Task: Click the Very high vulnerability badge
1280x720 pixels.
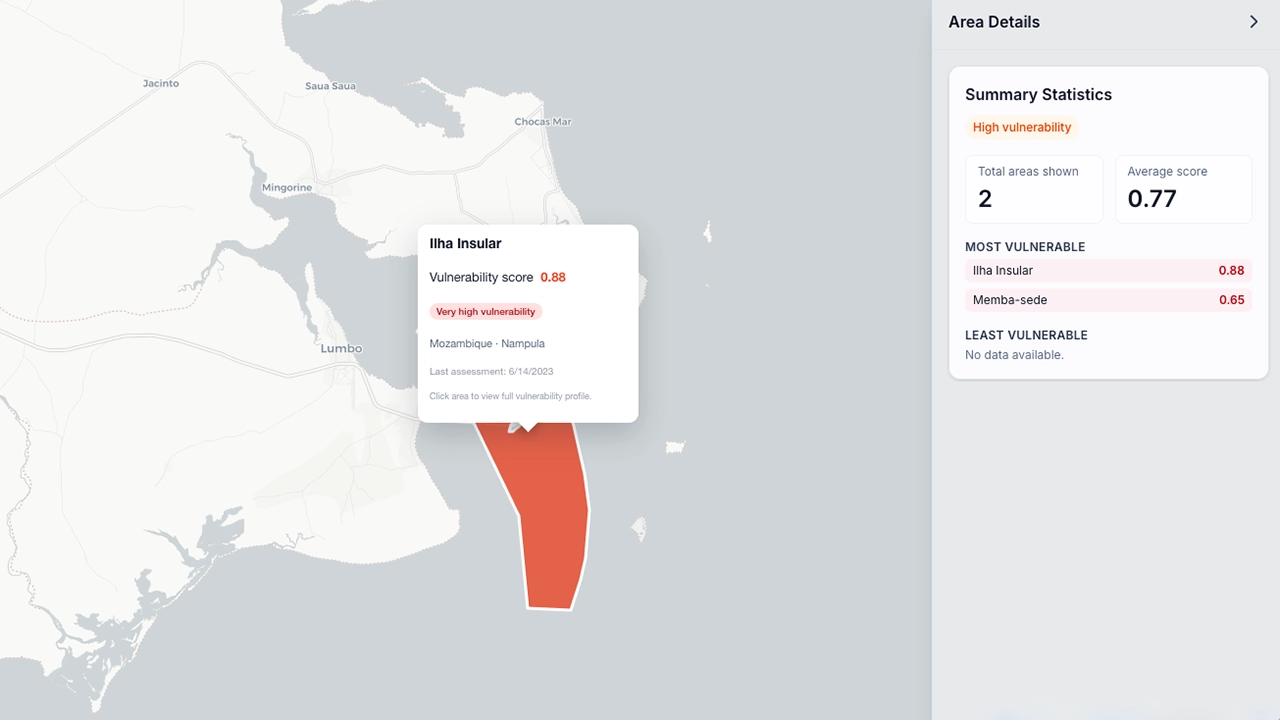Action: click(485, 311)
